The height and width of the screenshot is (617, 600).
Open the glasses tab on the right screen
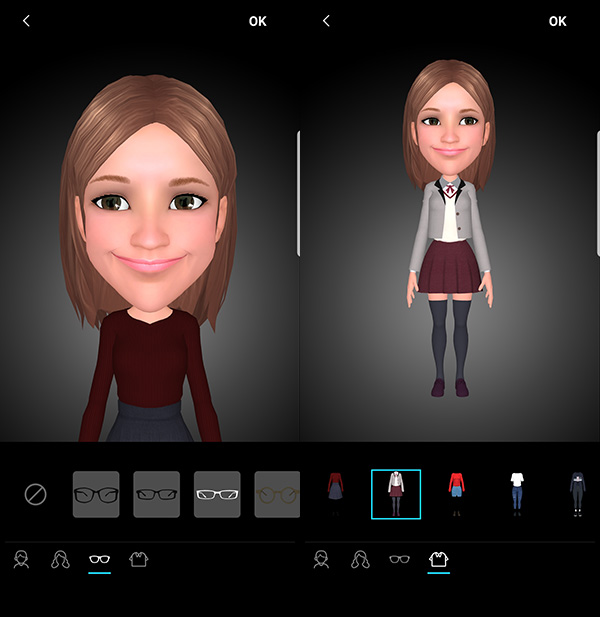click(x=399, y=560)
